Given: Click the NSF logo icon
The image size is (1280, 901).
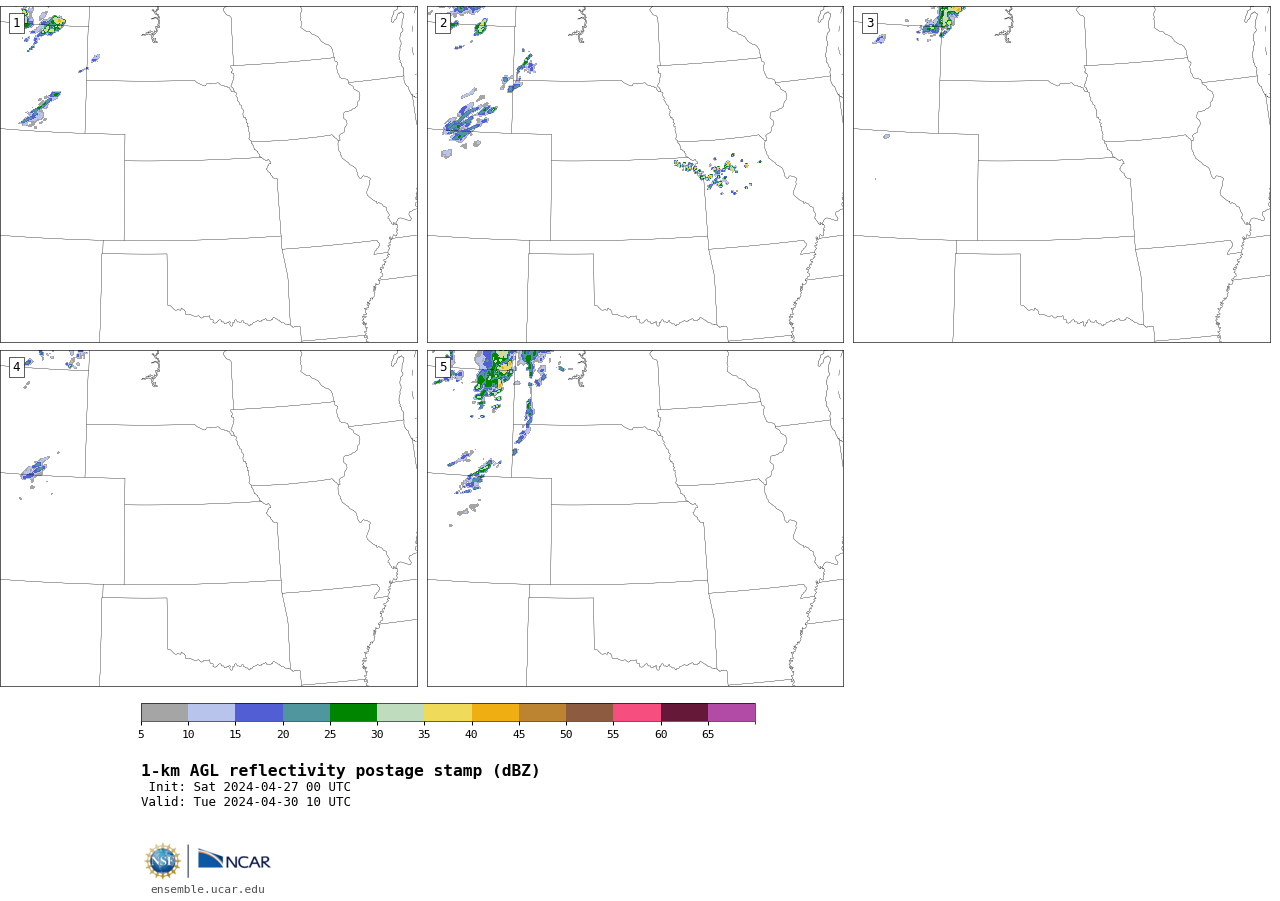Looking at the screenshot, I should tap(163, 861).
